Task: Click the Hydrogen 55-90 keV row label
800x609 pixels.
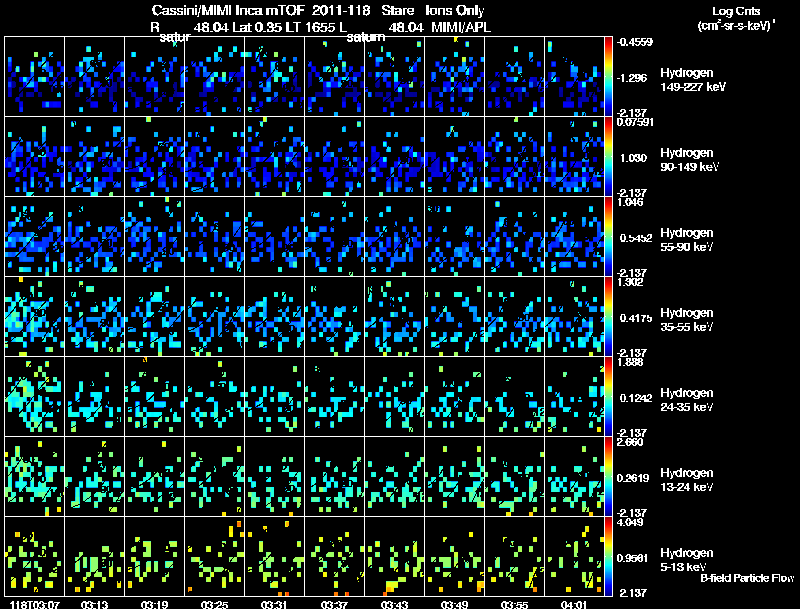Action: [x=687, y=240]
